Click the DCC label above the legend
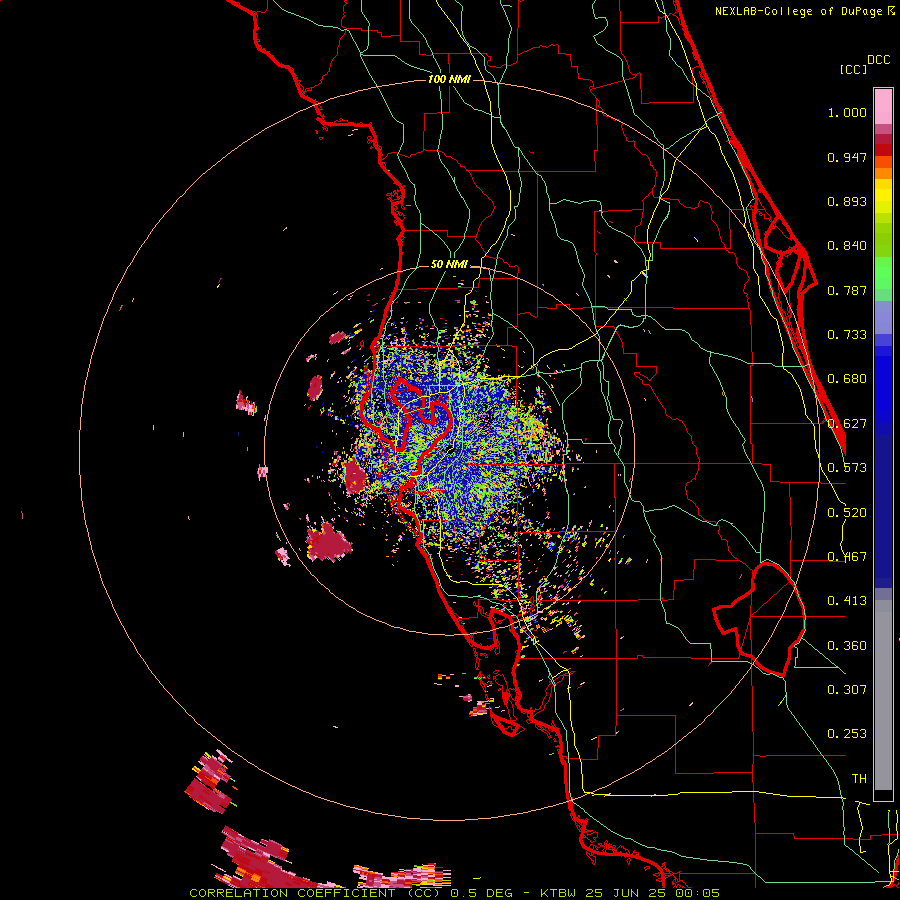Image resolution: width=900 pixels, height=900 pixels. pyautogui.click(x=878, y=60)
